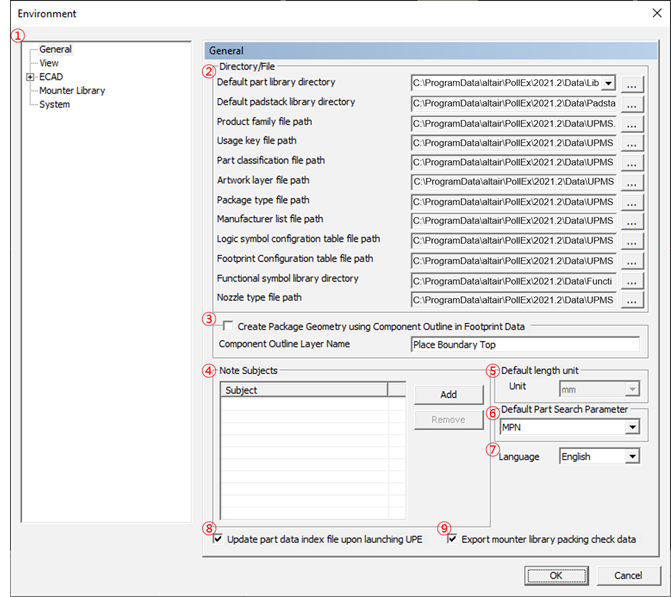Open Default part library directory dropdown arrow
The height and width of the screenshot is (597, 671).
[x=609, y=84]
